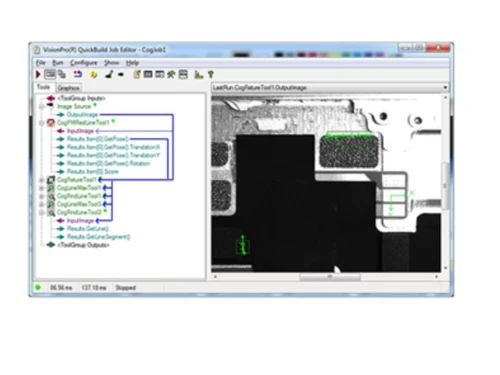Select the GetPose() TranslationX result row
This screenshot has height=375, width=500.
(113, 147)
